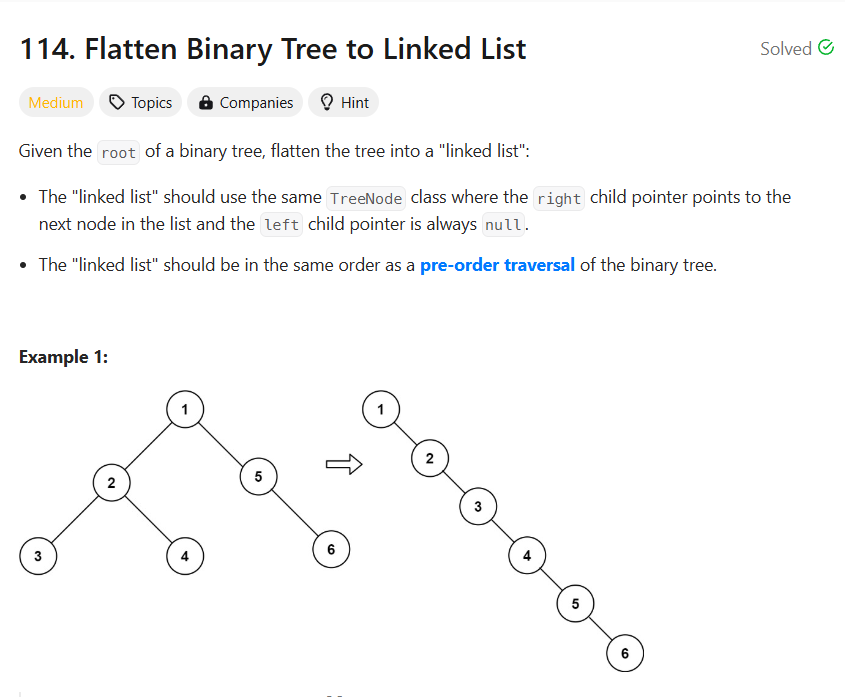Screen dimensions: 845x697
Task: Click node 5 in the original binary tree
Action: point(259,477)
